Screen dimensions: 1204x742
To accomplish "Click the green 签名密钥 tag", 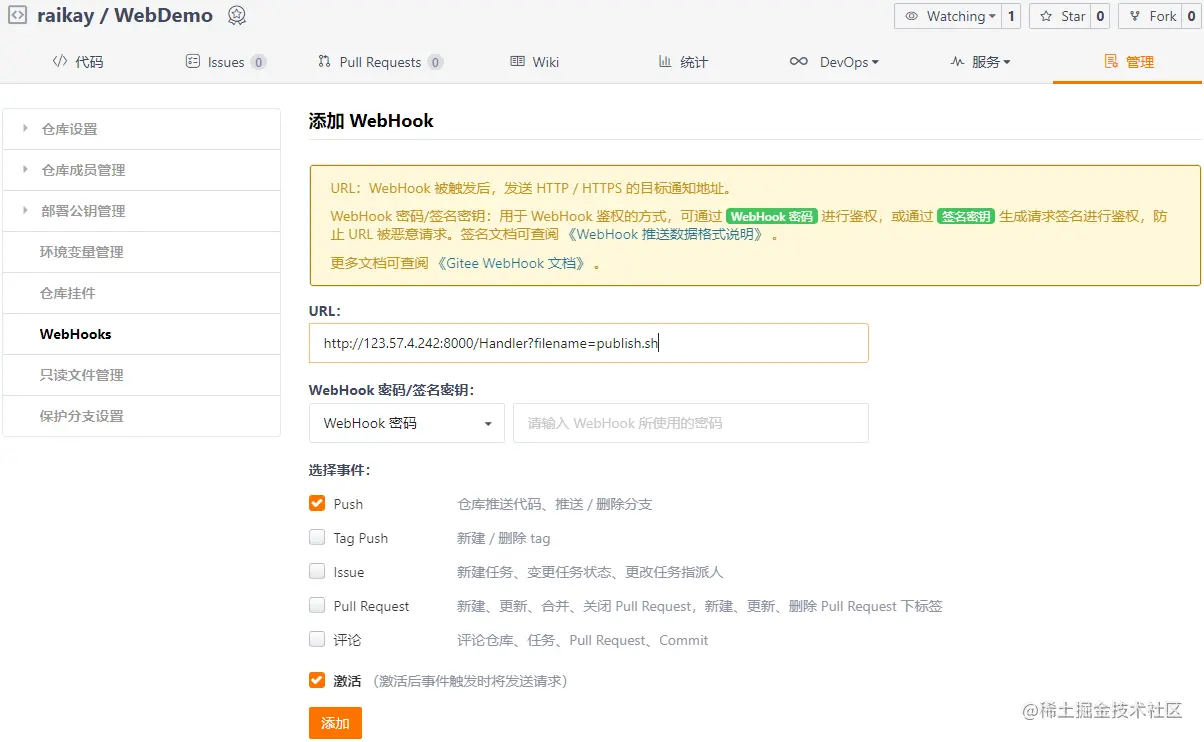I will pos(966,216).
